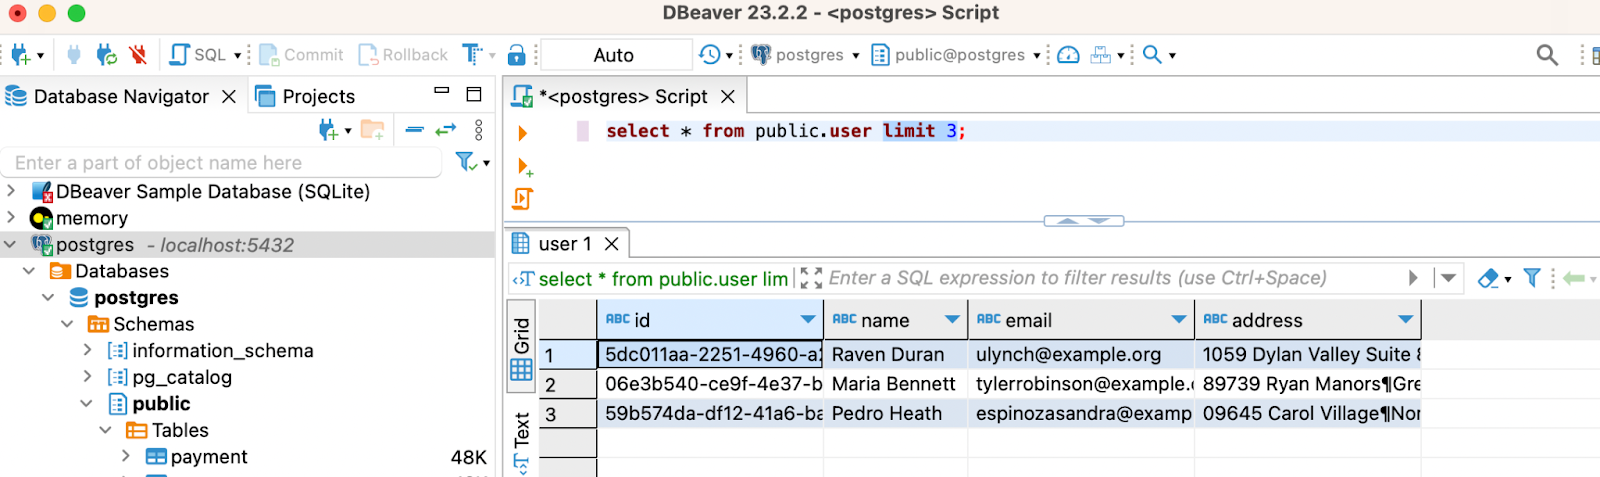Image resolution: width=1600 pixels, height=477 pixels.
Task: Execute SQL statement with the orange arrow
Action: [522, 133]
